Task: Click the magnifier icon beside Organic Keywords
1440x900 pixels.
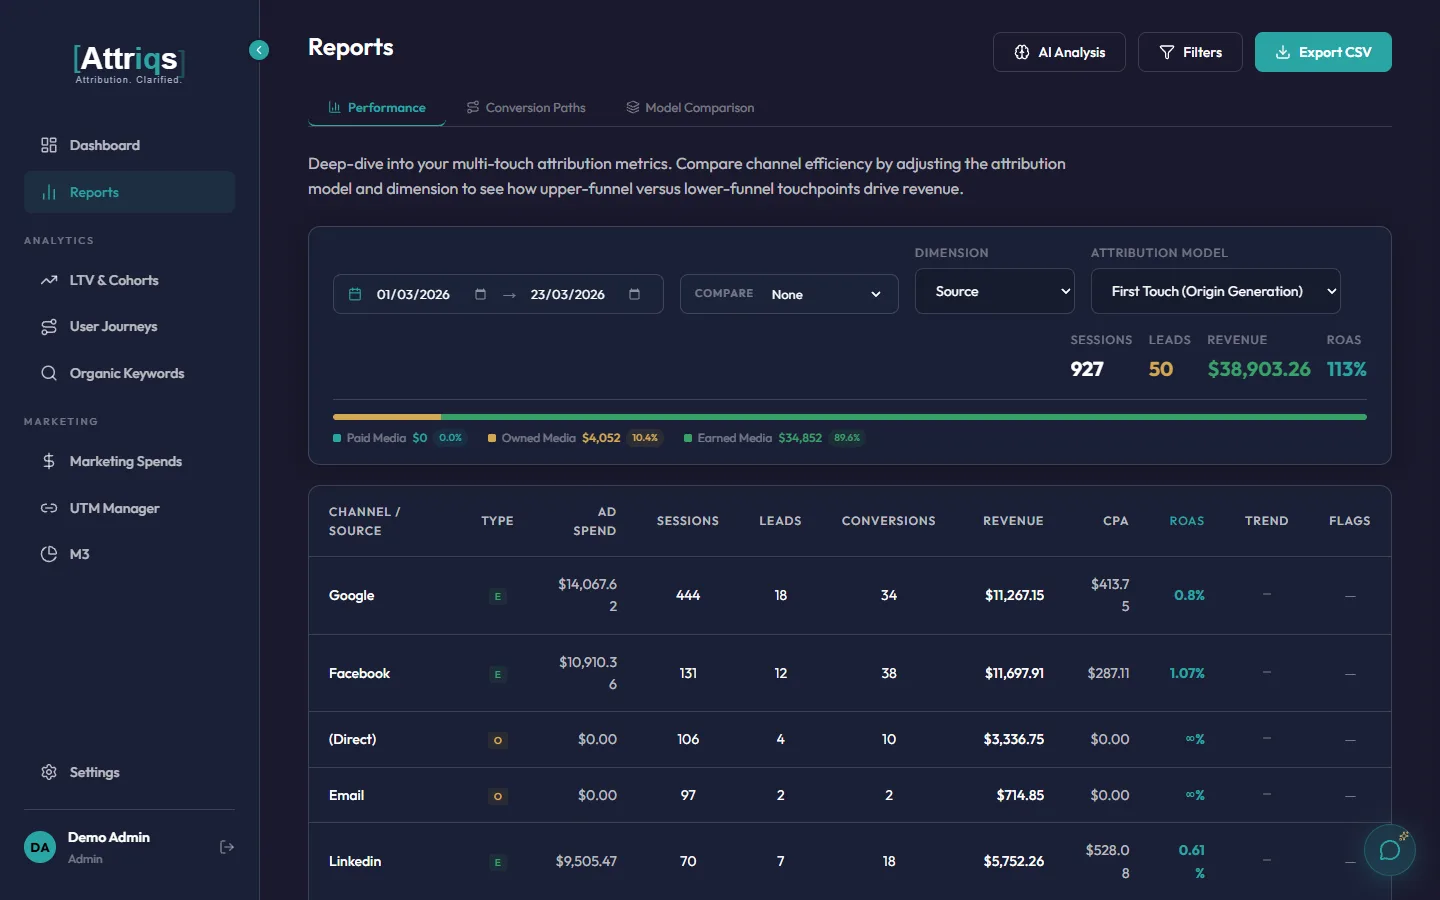Action: pyautogui.click(x=48, y=373)
